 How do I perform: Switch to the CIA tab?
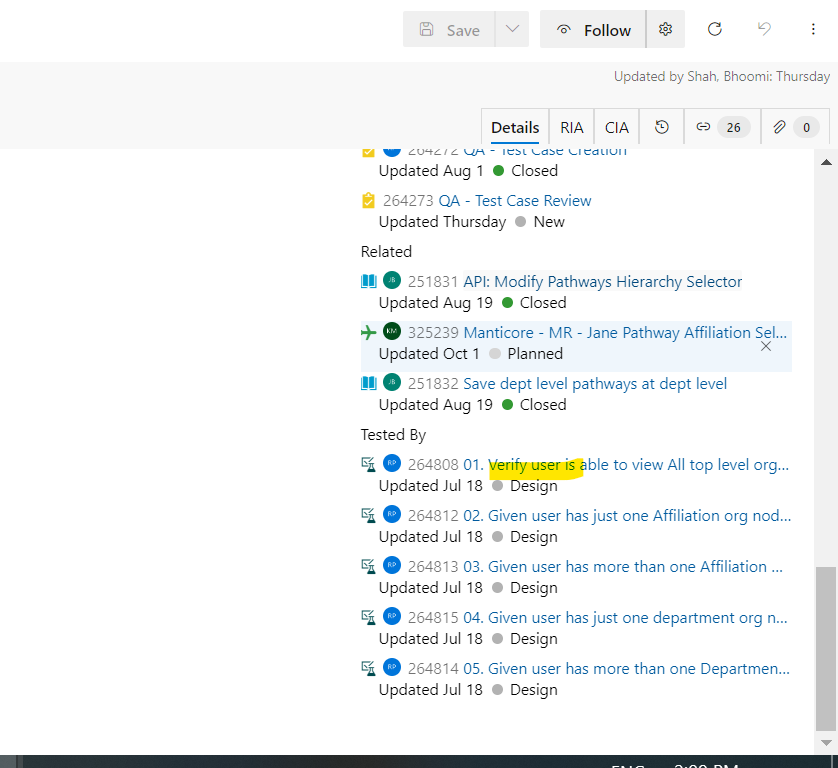[x=616, y=127]
